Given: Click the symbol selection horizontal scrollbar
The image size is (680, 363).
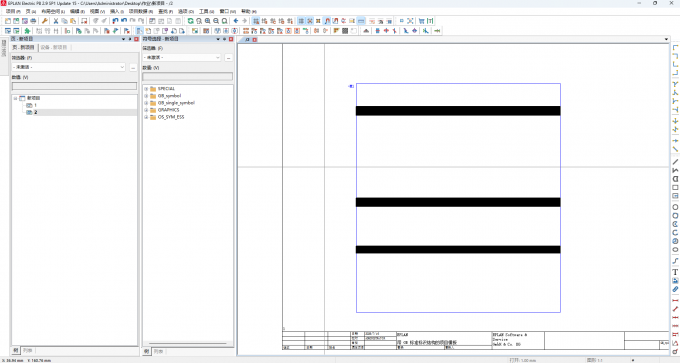Looking at the screenshot, I should 188,343.
